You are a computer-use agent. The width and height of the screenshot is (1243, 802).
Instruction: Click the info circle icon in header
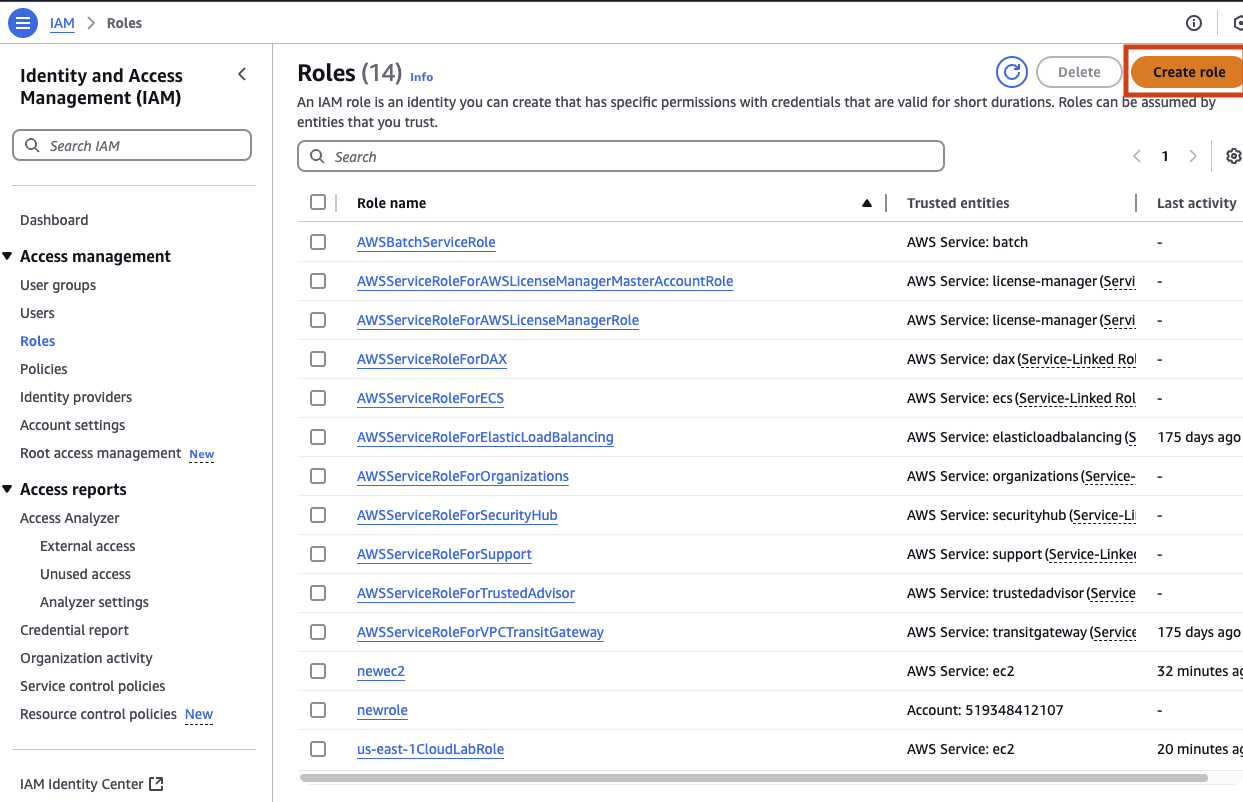click(1193, 22)
